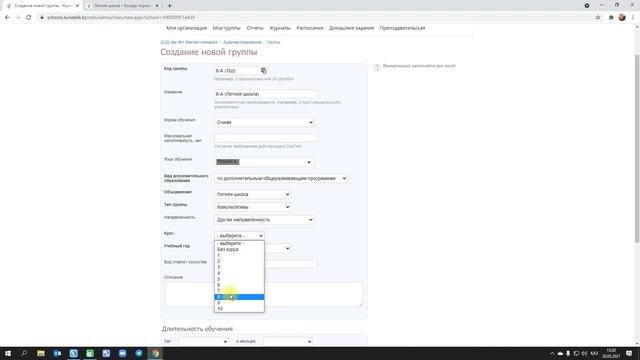Open the 'Летняя школа' association dropdown

point(253,194)
